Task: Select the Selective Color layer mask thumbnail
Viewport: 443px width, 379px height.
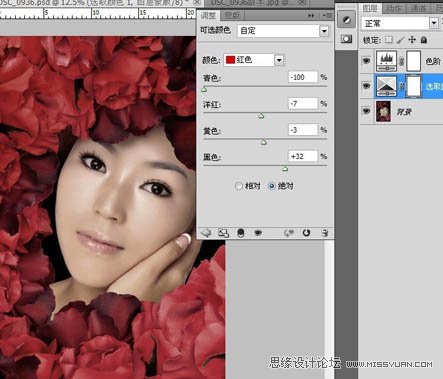Action: [414, 86]
